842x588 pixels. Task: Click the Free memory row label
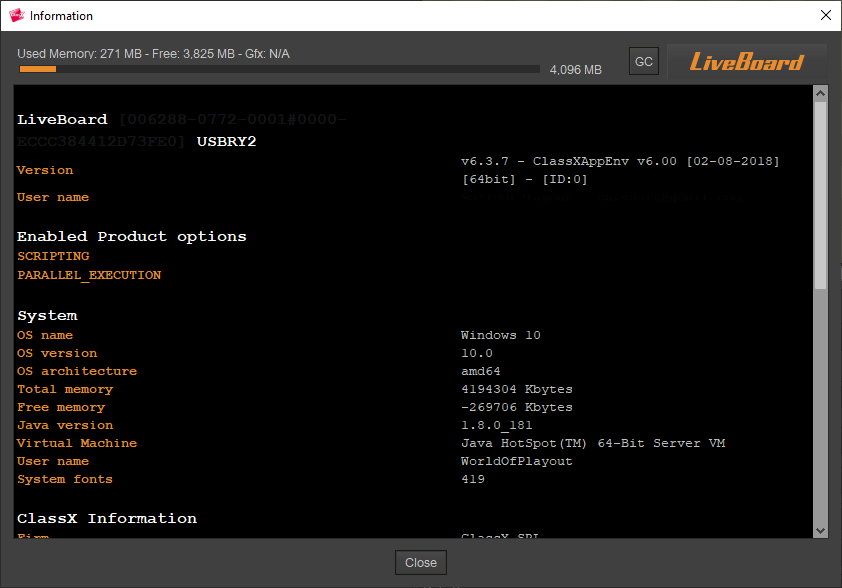click(61, 407)
